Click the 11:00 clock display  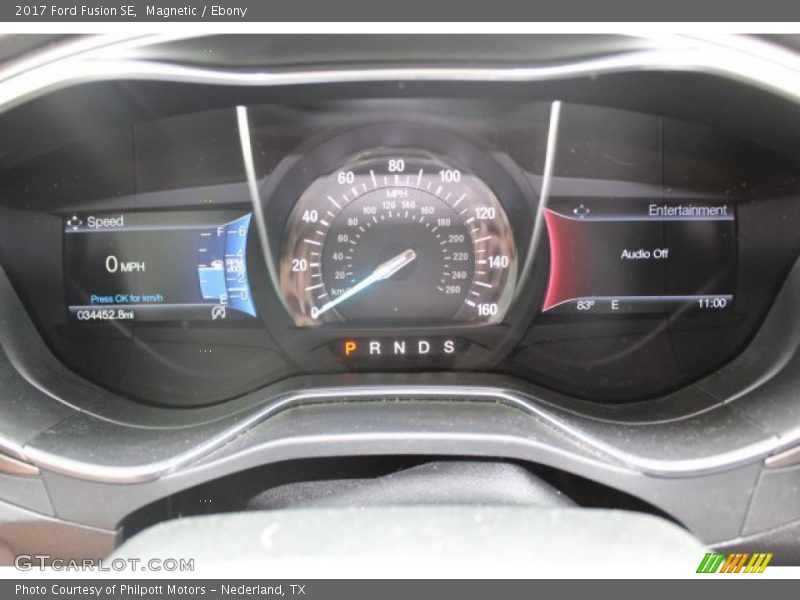click(x=712, y=304)
